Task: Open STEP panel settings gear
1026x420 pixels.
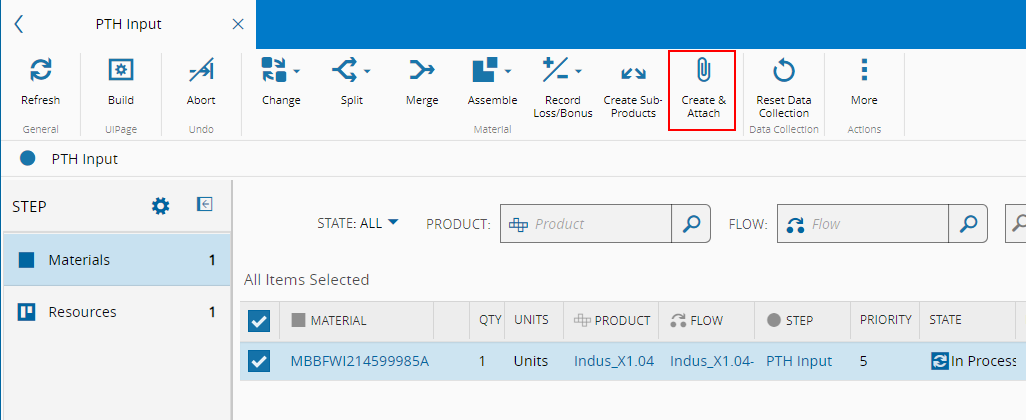Action: pos(160,206)
